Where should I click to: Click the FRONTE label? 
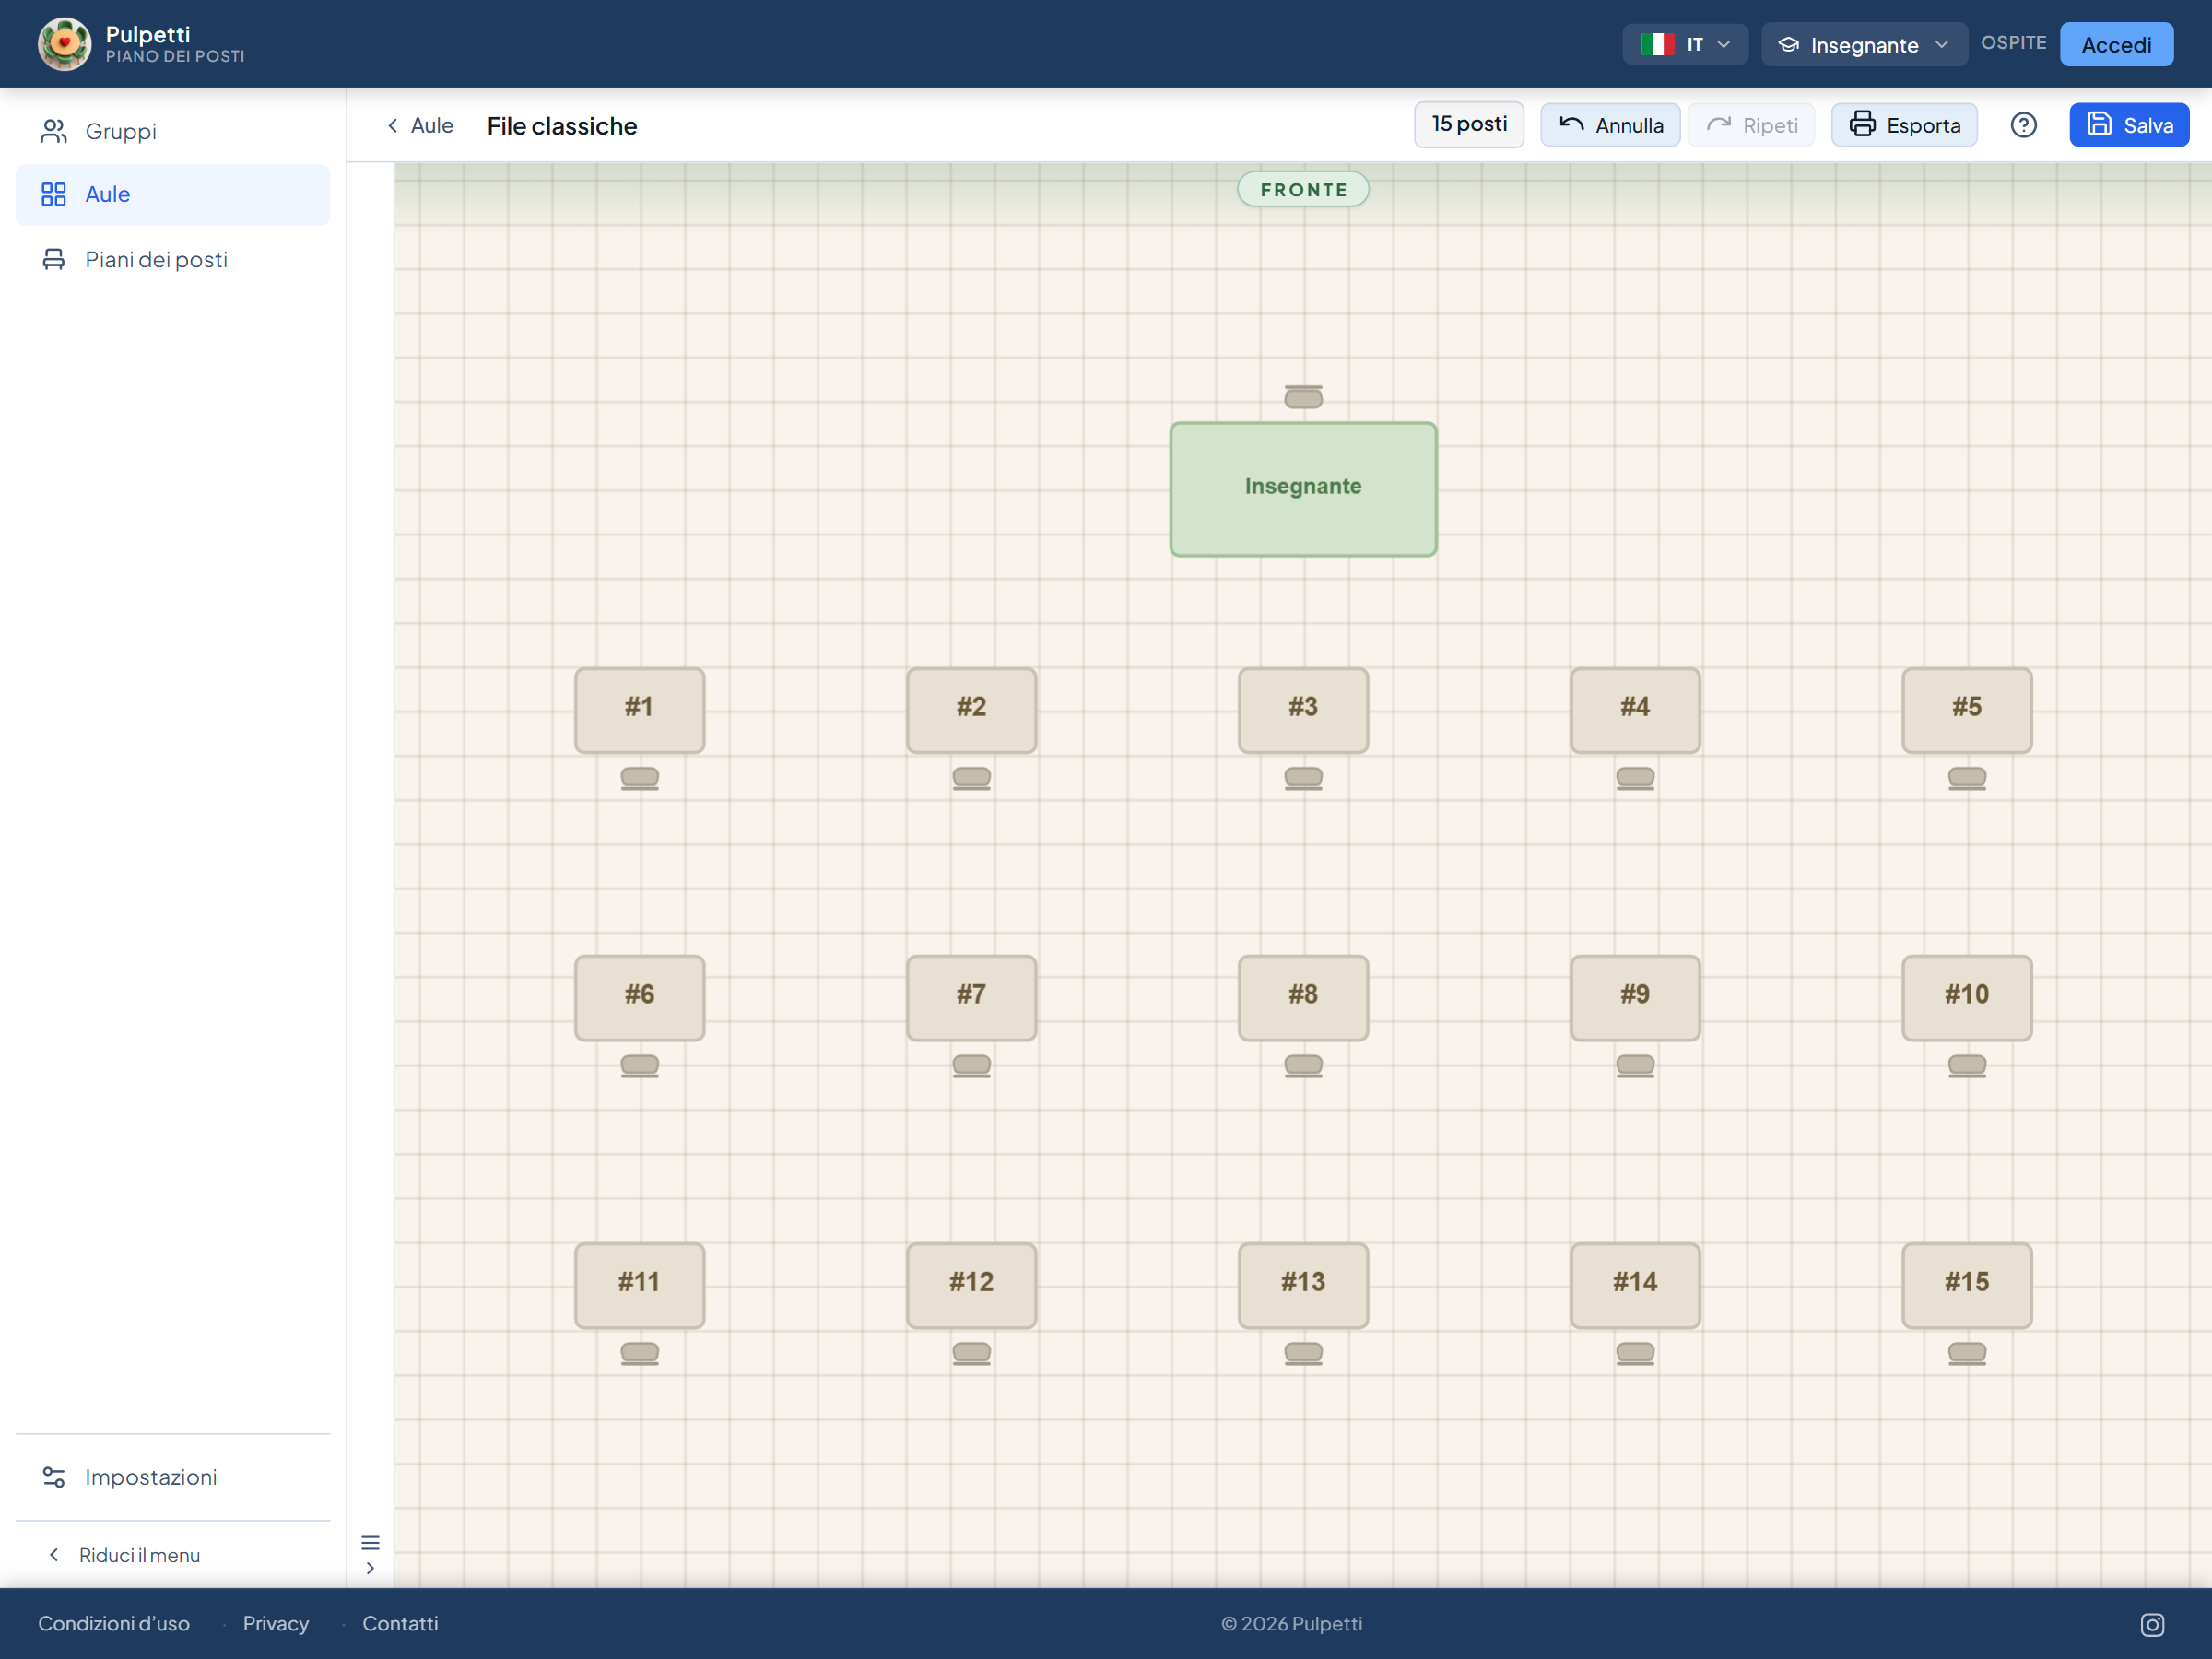pyautogui.click(x=1303, y=189)
